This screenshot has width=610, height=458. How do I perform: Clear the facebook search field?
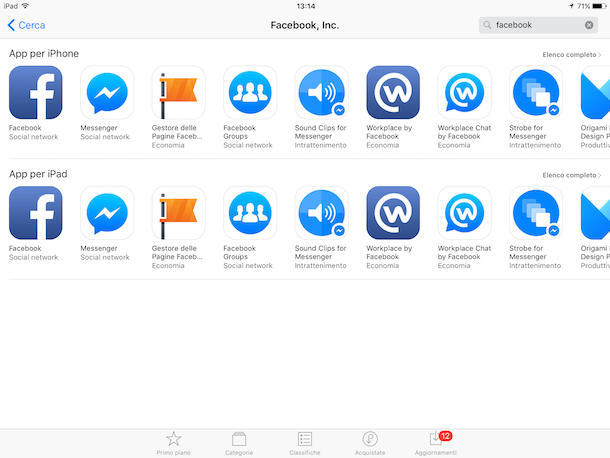coord(589,25)
